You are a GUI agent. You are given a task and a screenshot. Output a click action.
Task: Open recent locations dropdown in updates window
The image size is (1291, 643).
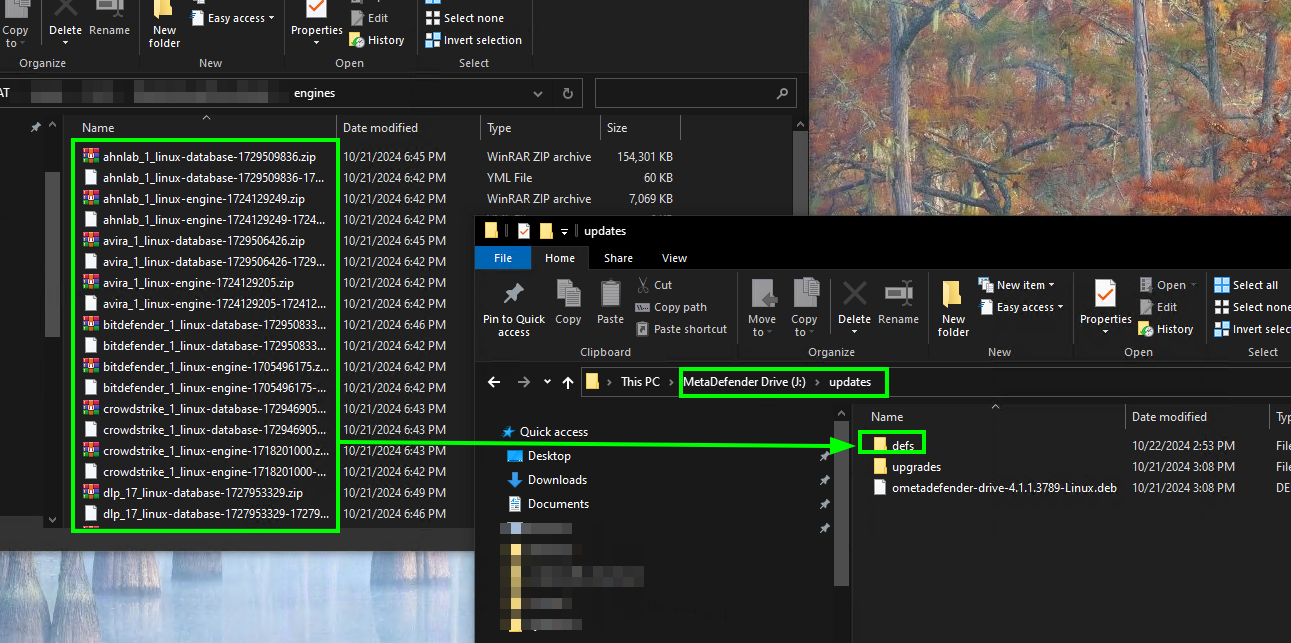[547, 382]
